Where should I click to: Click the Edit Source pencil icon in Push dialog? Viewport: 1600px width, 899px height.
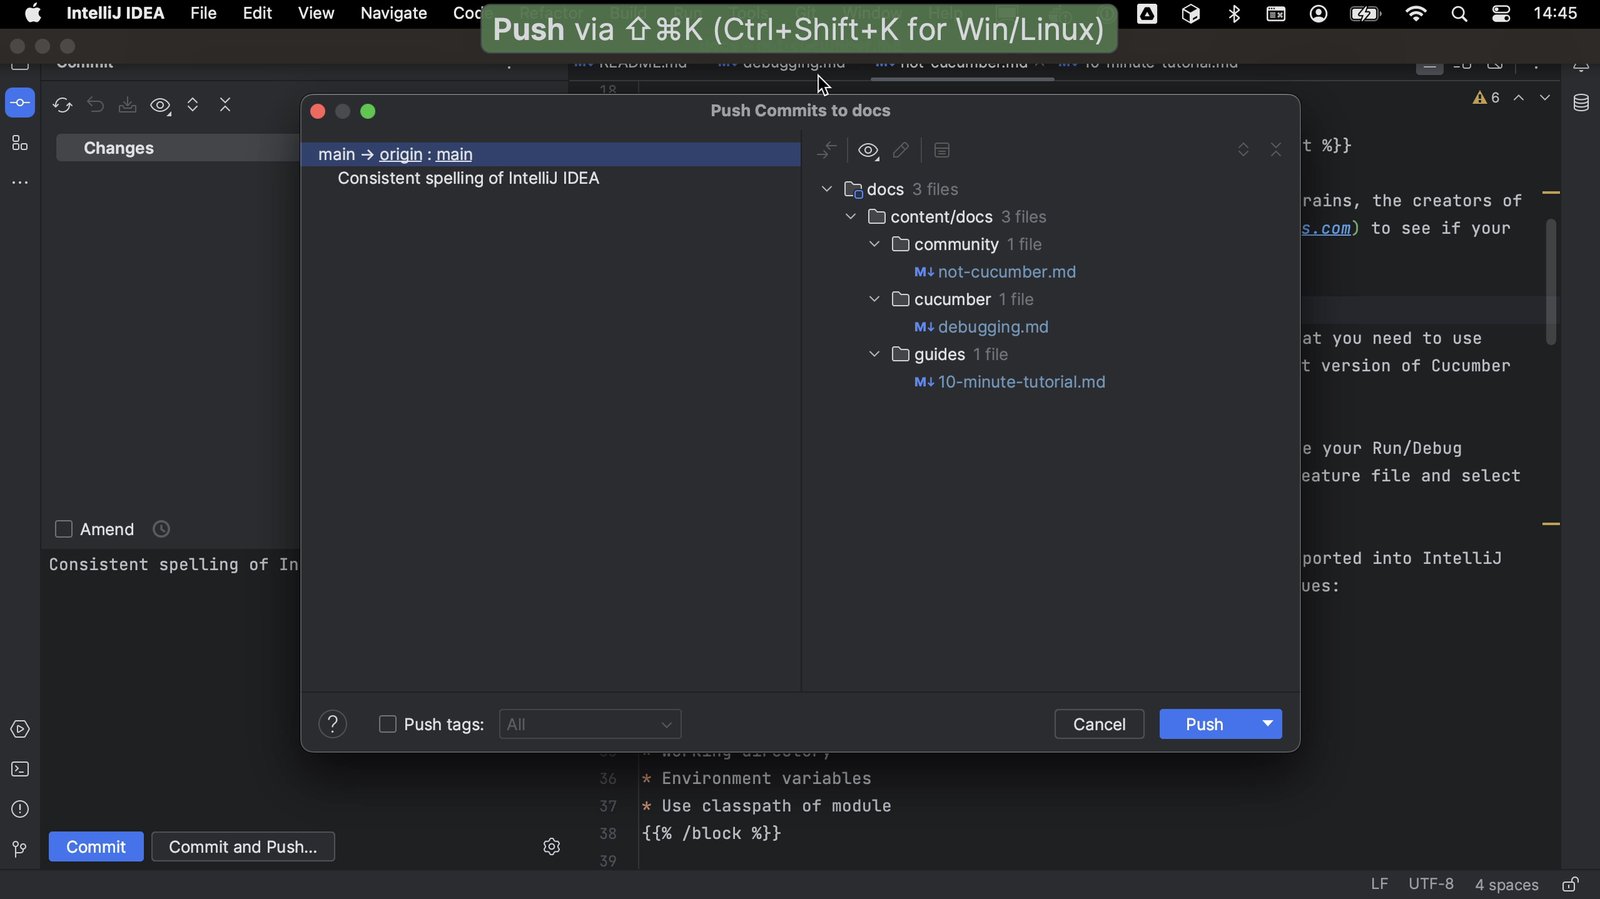point(901,150)
